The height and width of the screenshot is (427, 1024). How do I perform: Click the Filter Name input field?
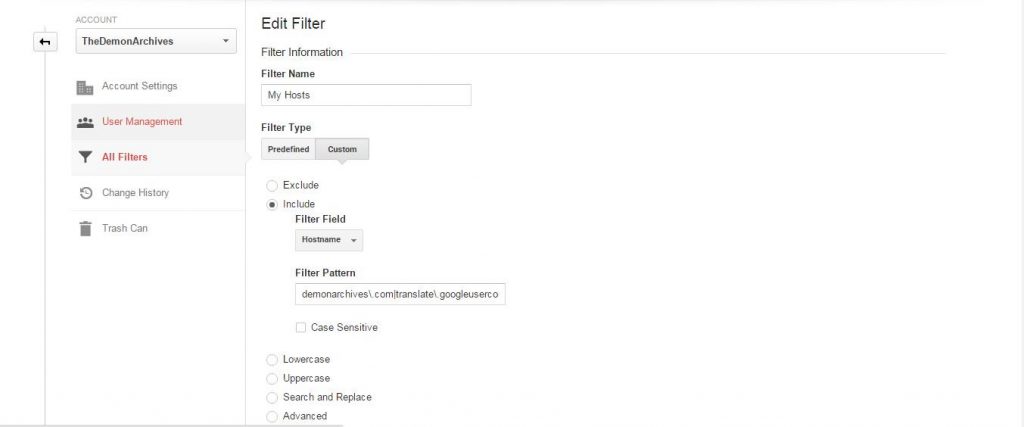[366, 95]
